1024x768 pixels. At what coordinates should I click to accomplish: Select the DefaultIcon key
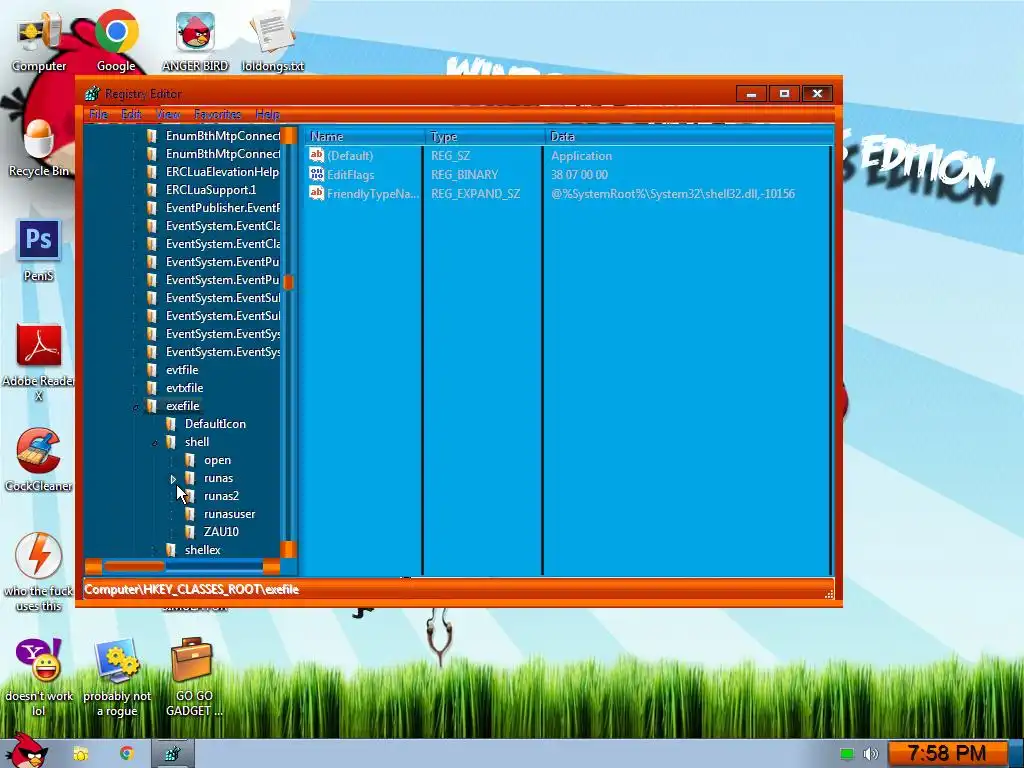(215, 424)
